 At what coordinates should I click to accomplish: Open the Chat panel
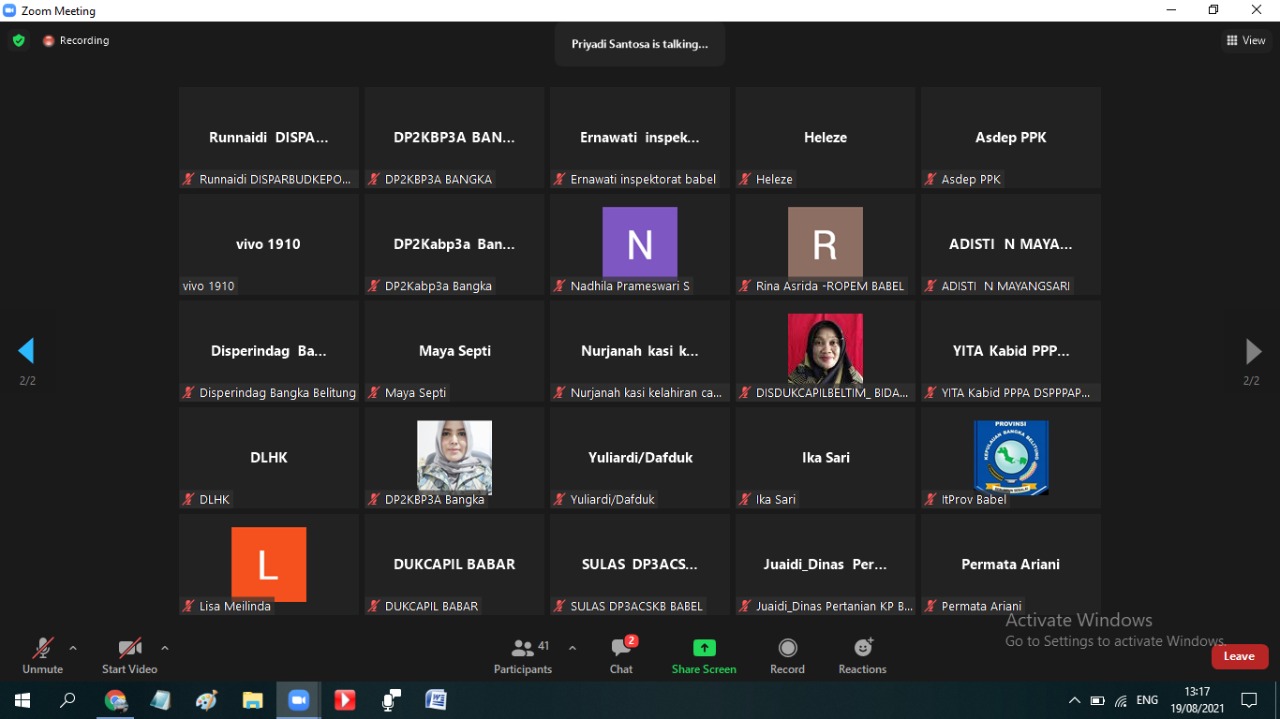pos(622,655)
